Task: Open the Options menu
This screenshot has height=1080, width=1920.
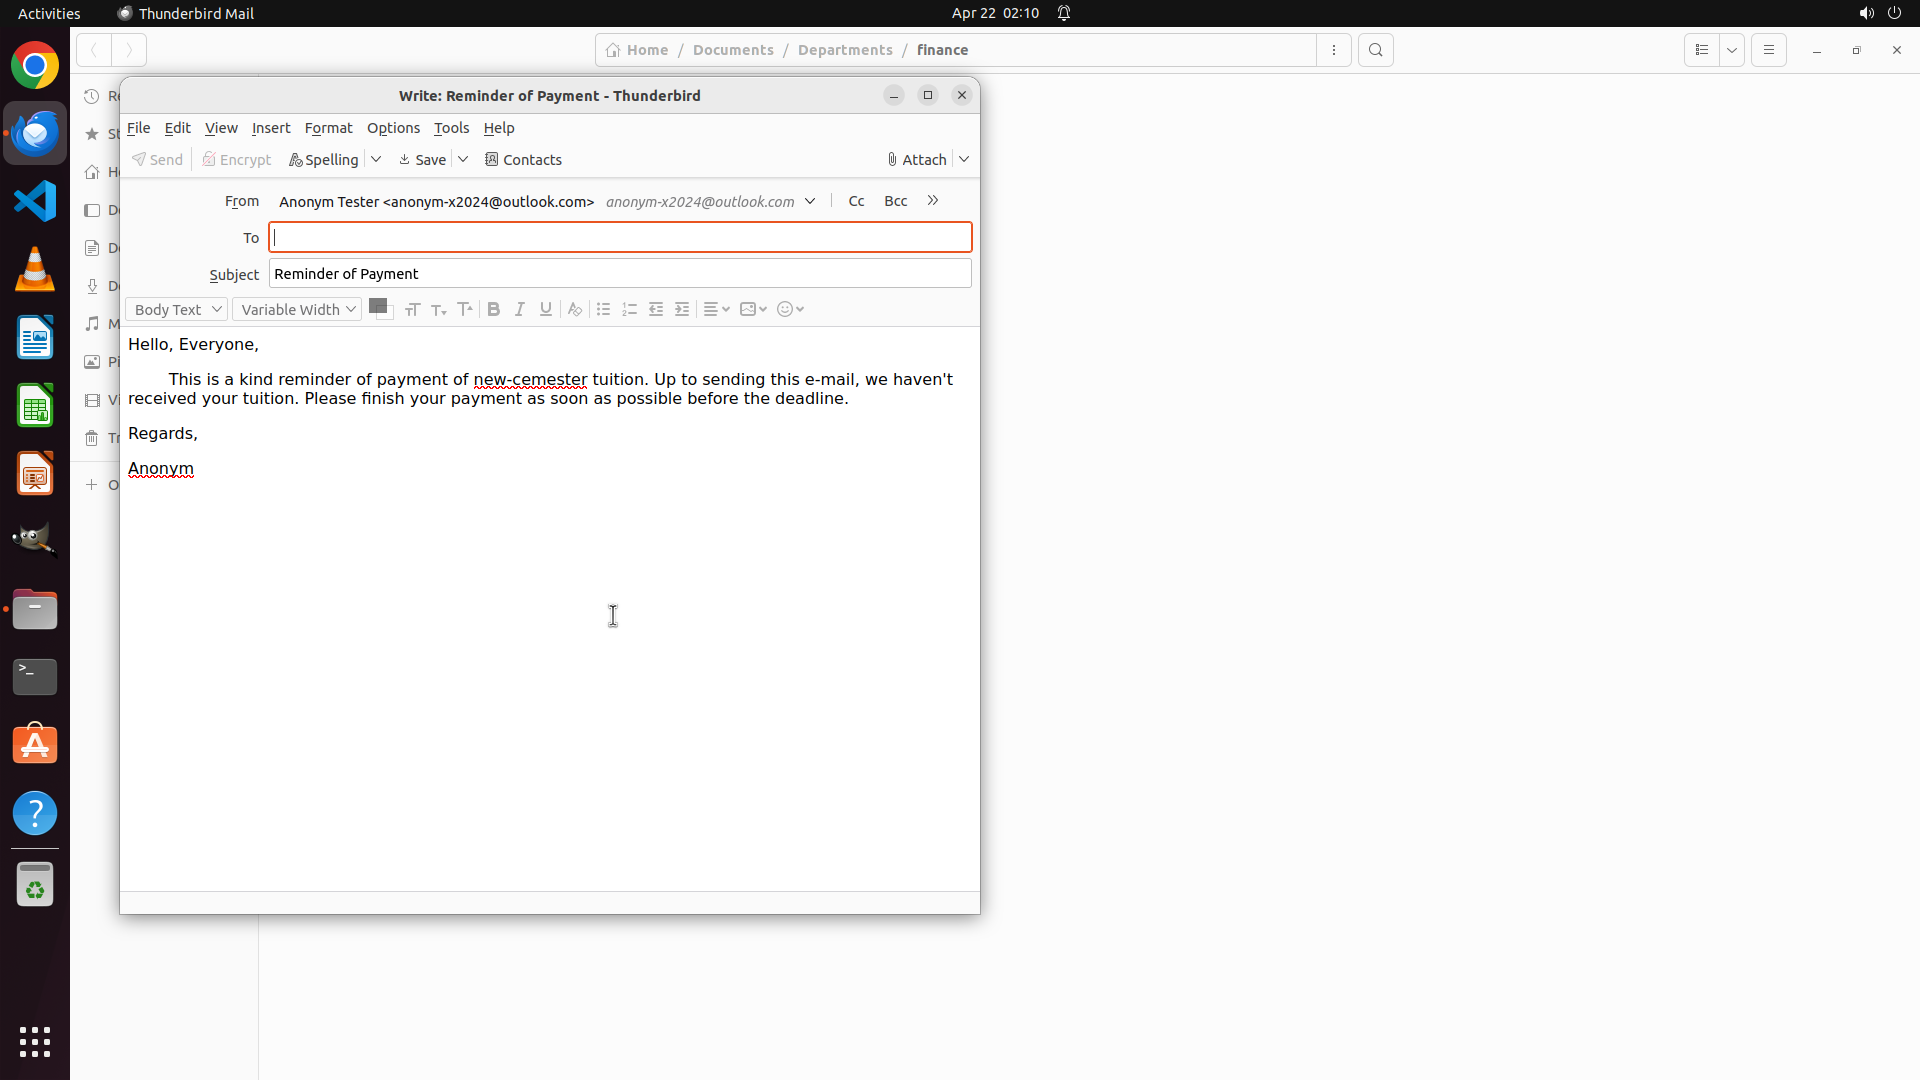Action: tap(393, 128)
